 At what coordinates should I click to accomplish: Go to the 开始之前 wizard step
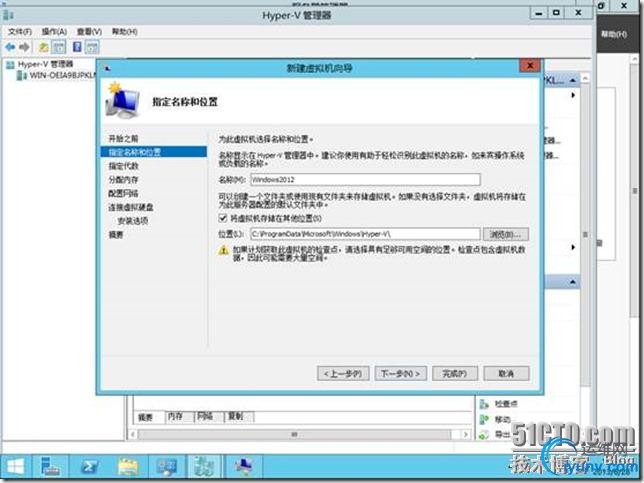(x=123, y=138)
